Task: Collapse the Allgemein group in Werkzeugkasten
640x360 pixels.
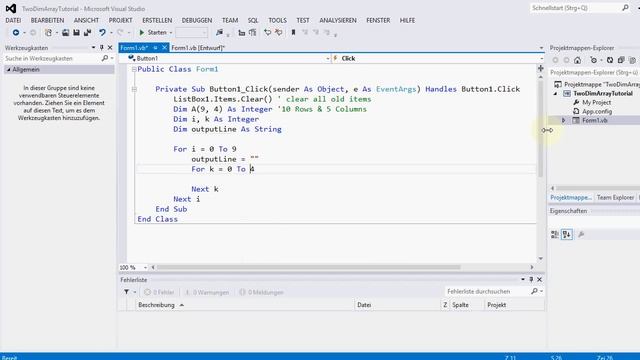Action: click(8, 70)
